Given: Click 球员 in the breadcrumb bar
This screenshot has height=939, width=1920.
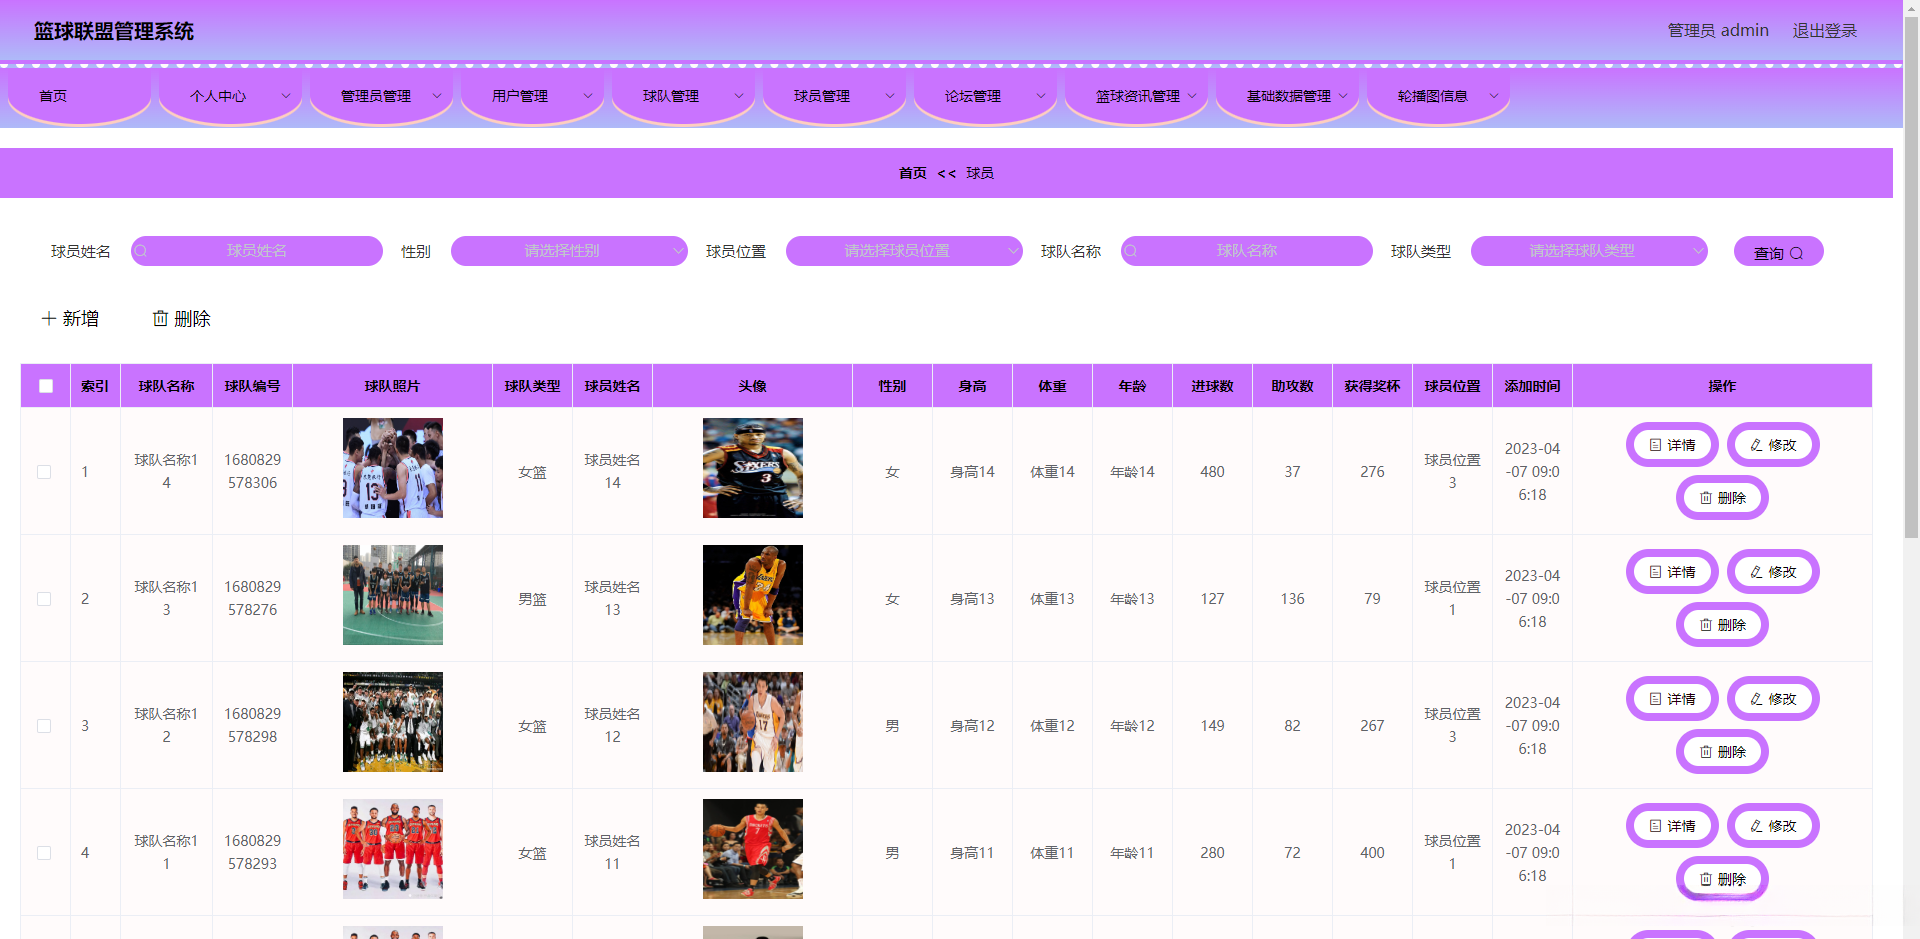Looking at the screenshot, I should tap(980, 173).
